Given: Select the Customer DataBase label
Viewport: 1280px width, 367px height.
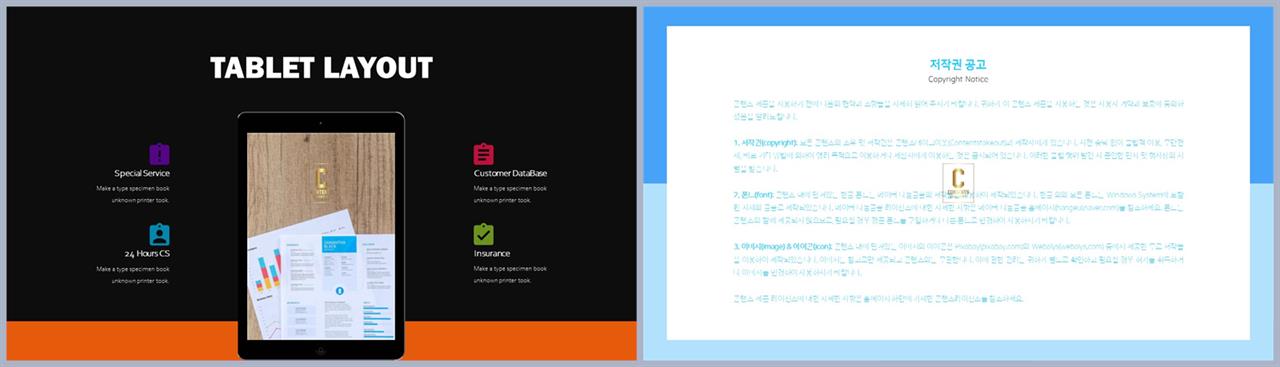Looking at the screenshot, I should [510, 173].
